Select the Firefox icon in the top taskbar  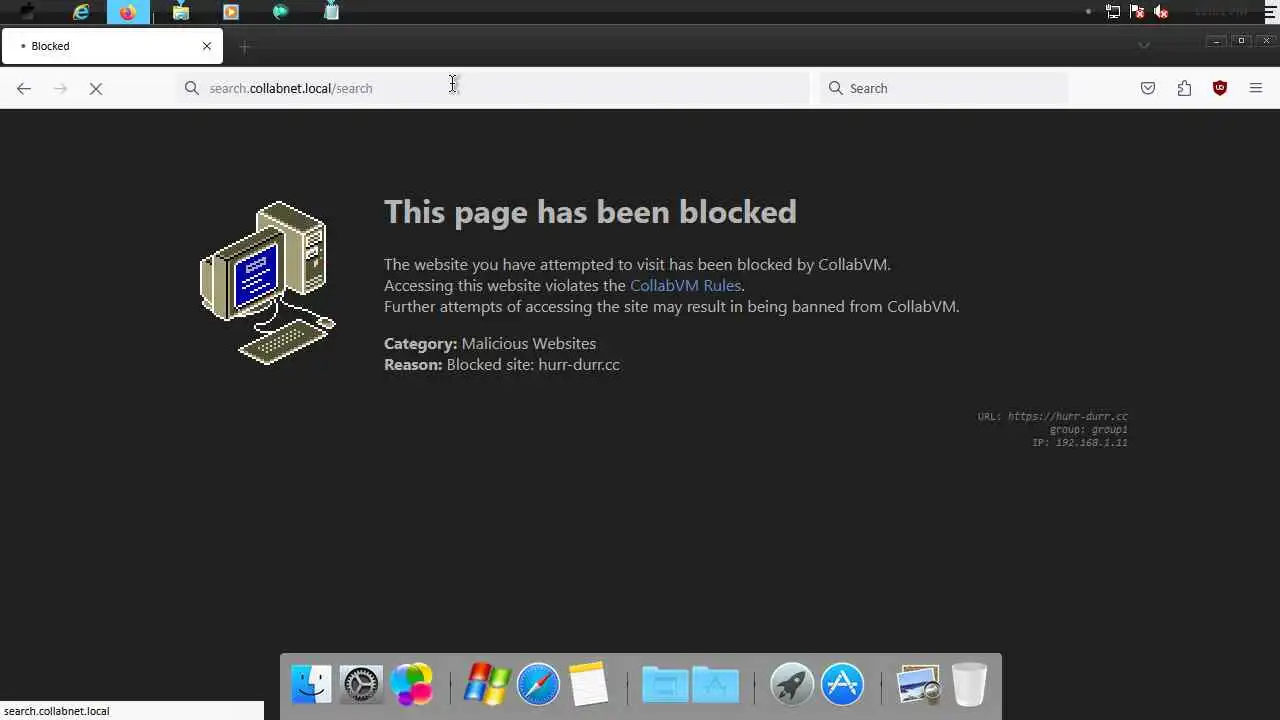128,12
